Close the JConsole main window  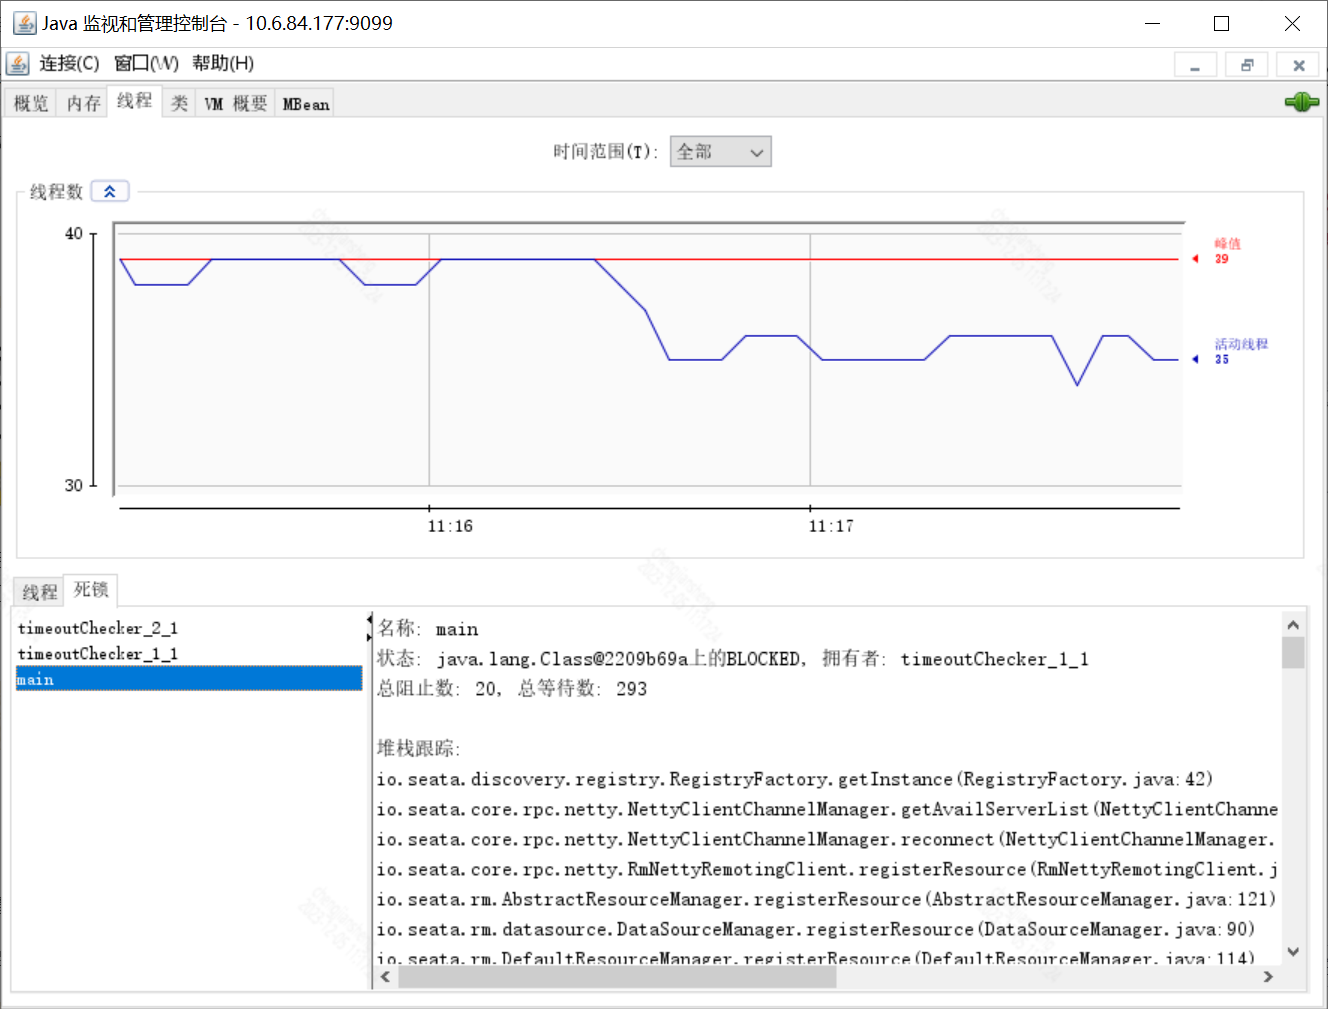click(x=1292, y=23)
